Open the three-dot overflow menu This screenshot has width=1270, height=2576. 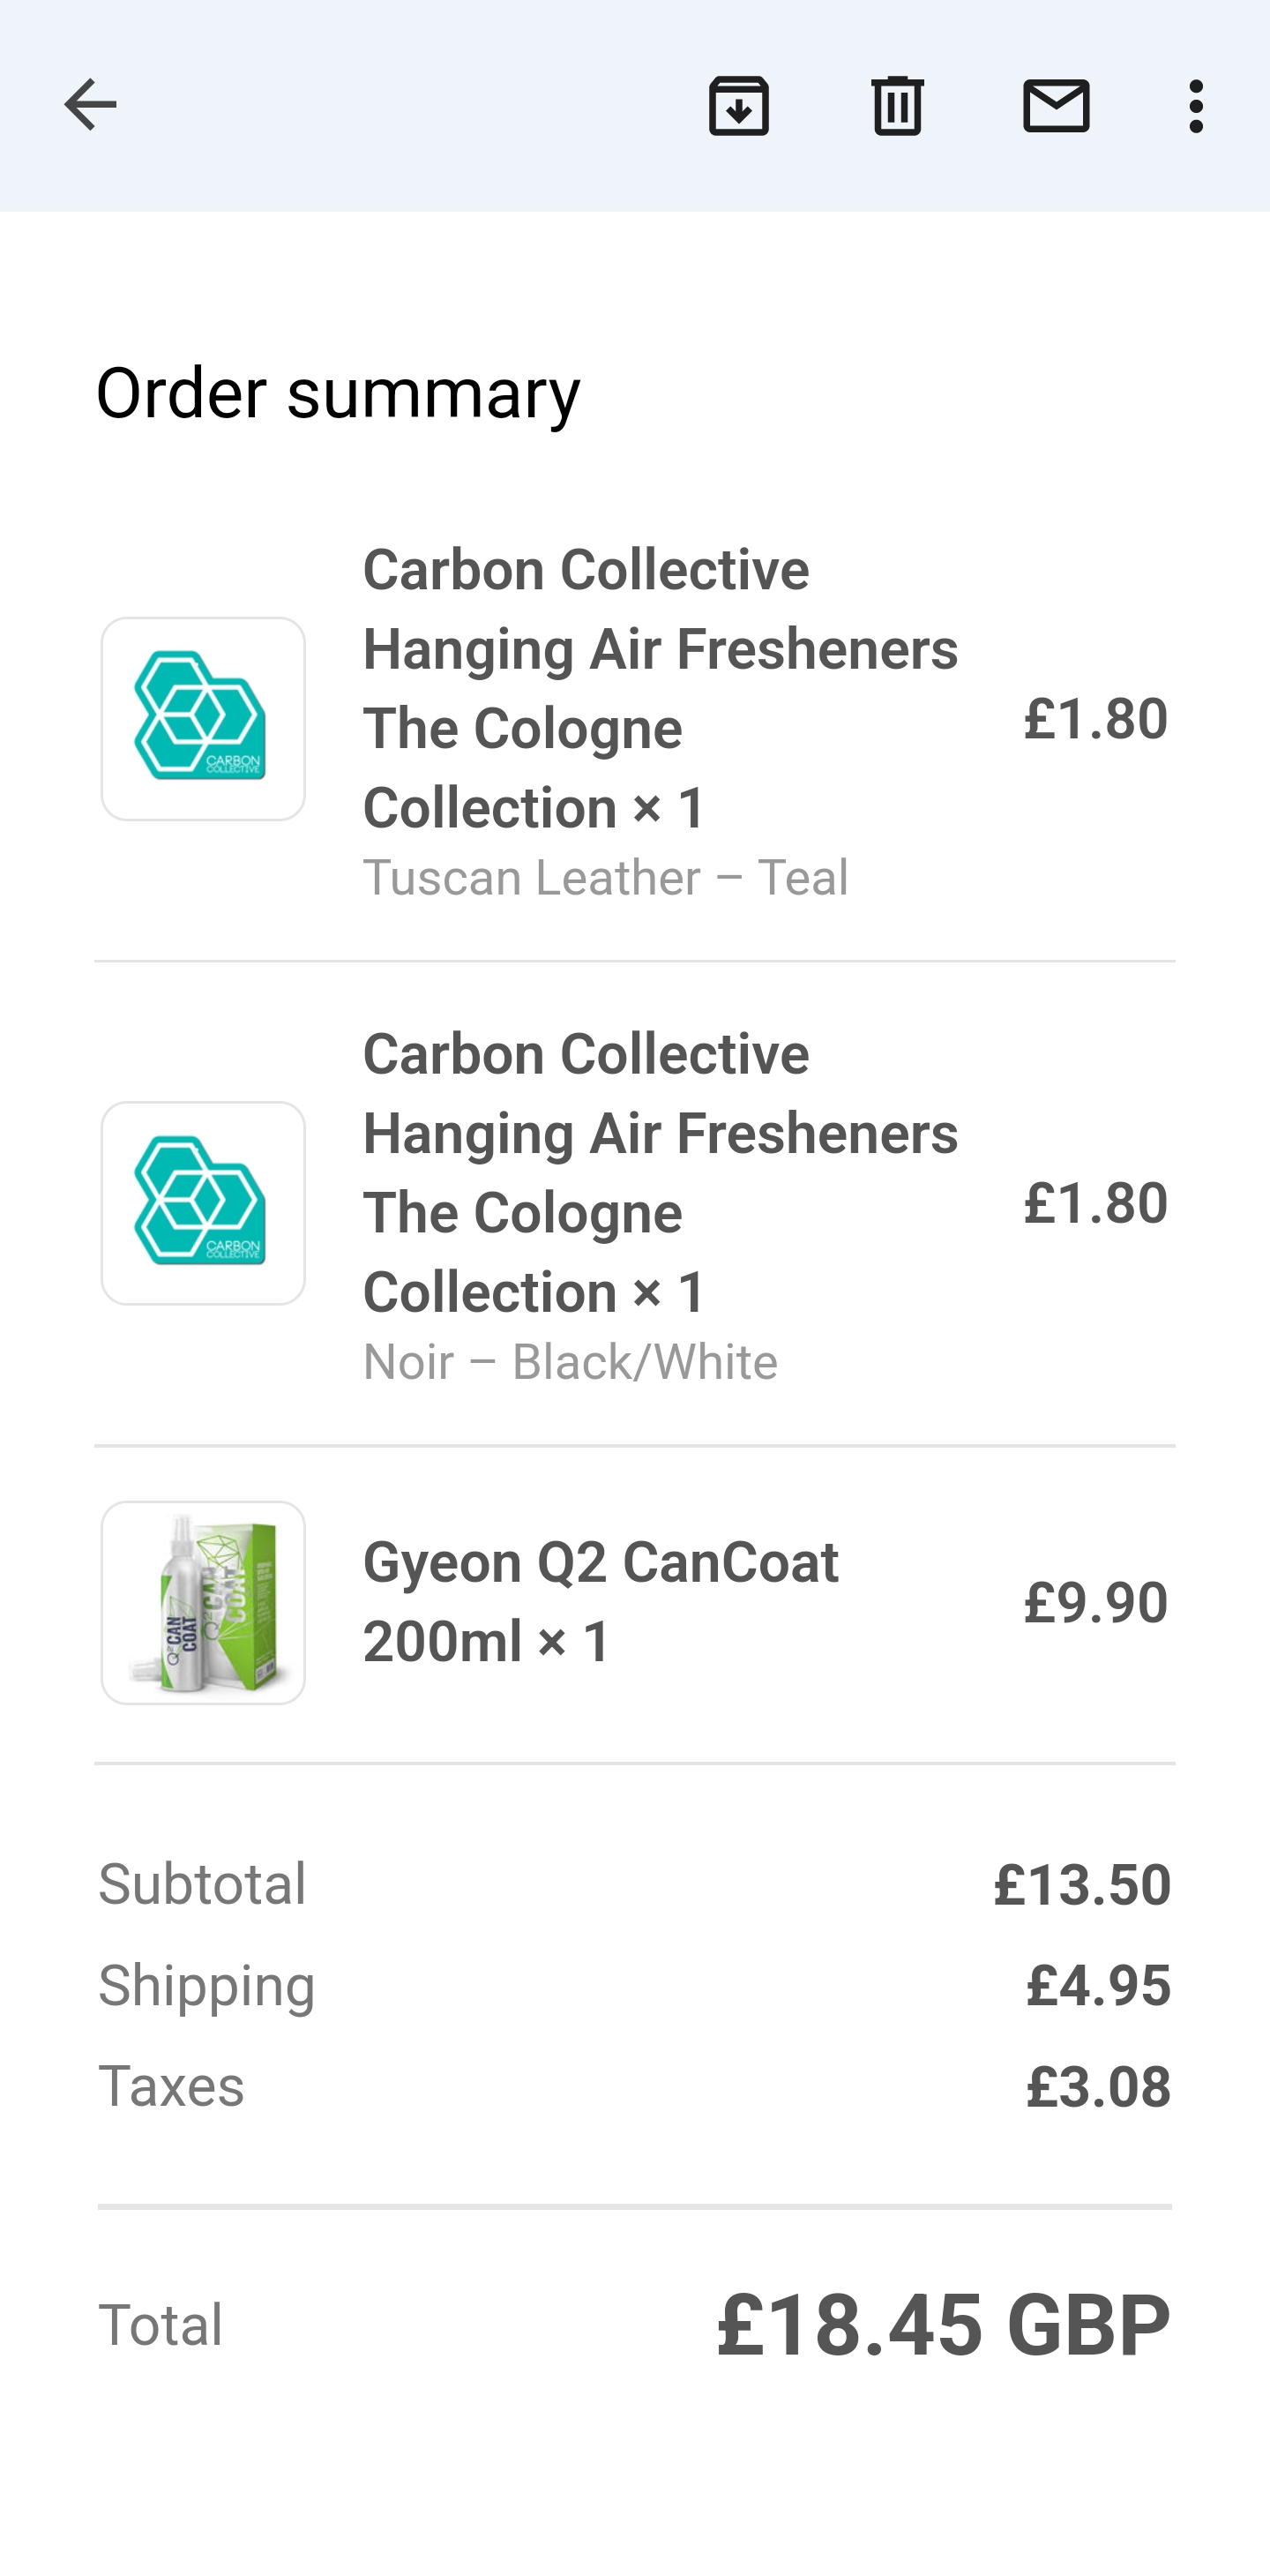[x=1196, y=105]
